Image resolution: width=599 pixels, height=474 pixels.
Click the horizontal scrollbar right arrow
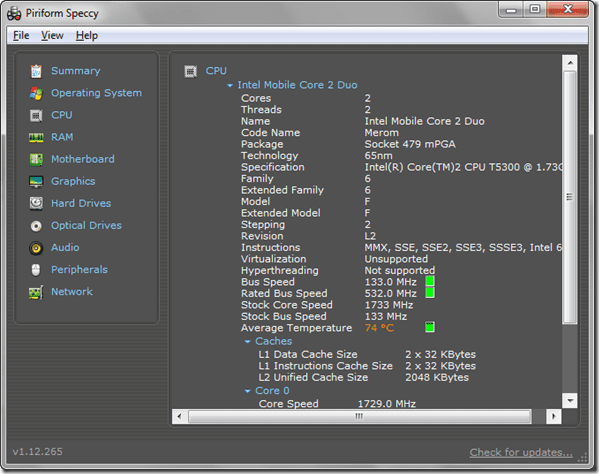pos(554,417)
